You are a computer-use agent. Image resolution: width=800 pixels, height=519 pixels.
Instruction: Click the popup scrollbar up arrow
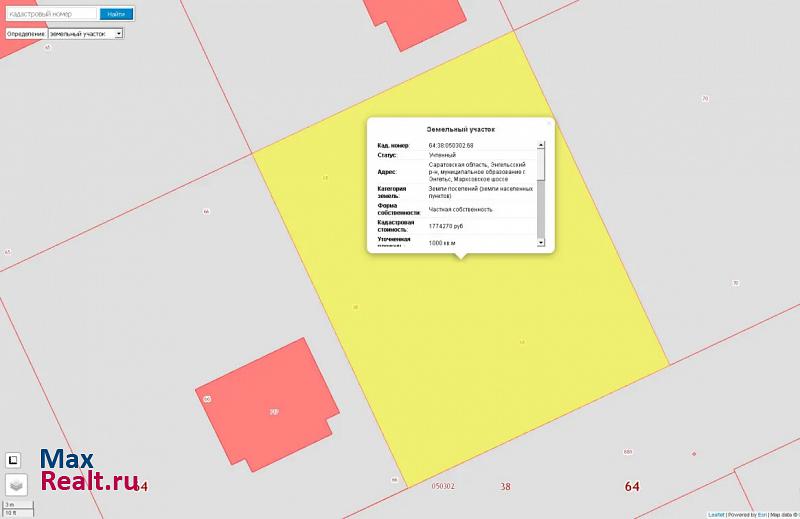[x=541, y=146]
